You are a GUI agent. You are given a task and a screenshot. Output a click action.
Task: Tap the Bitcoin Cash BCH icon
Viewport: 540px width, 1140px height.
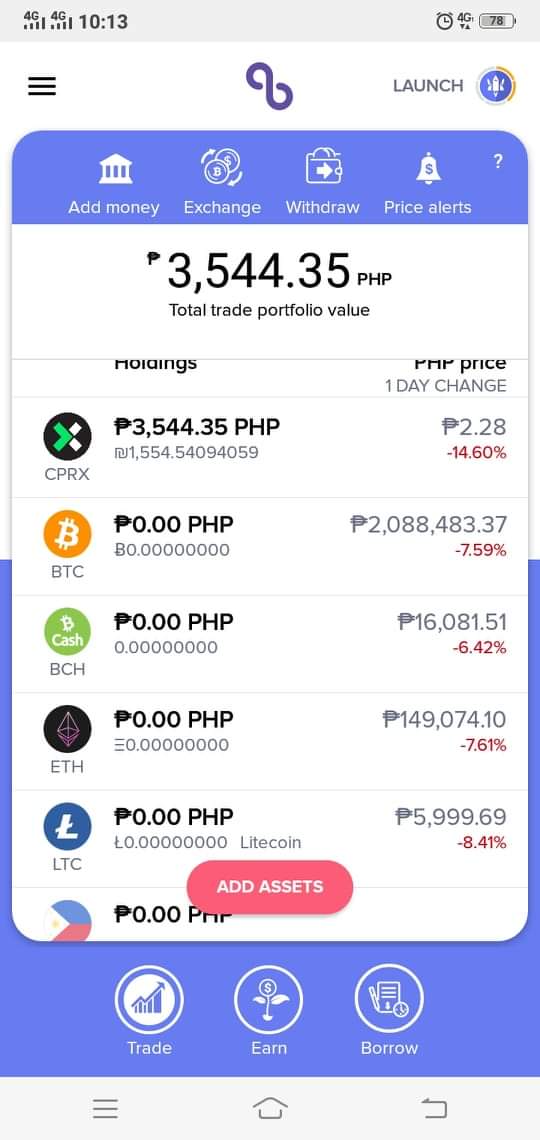(x=67, y=631)
